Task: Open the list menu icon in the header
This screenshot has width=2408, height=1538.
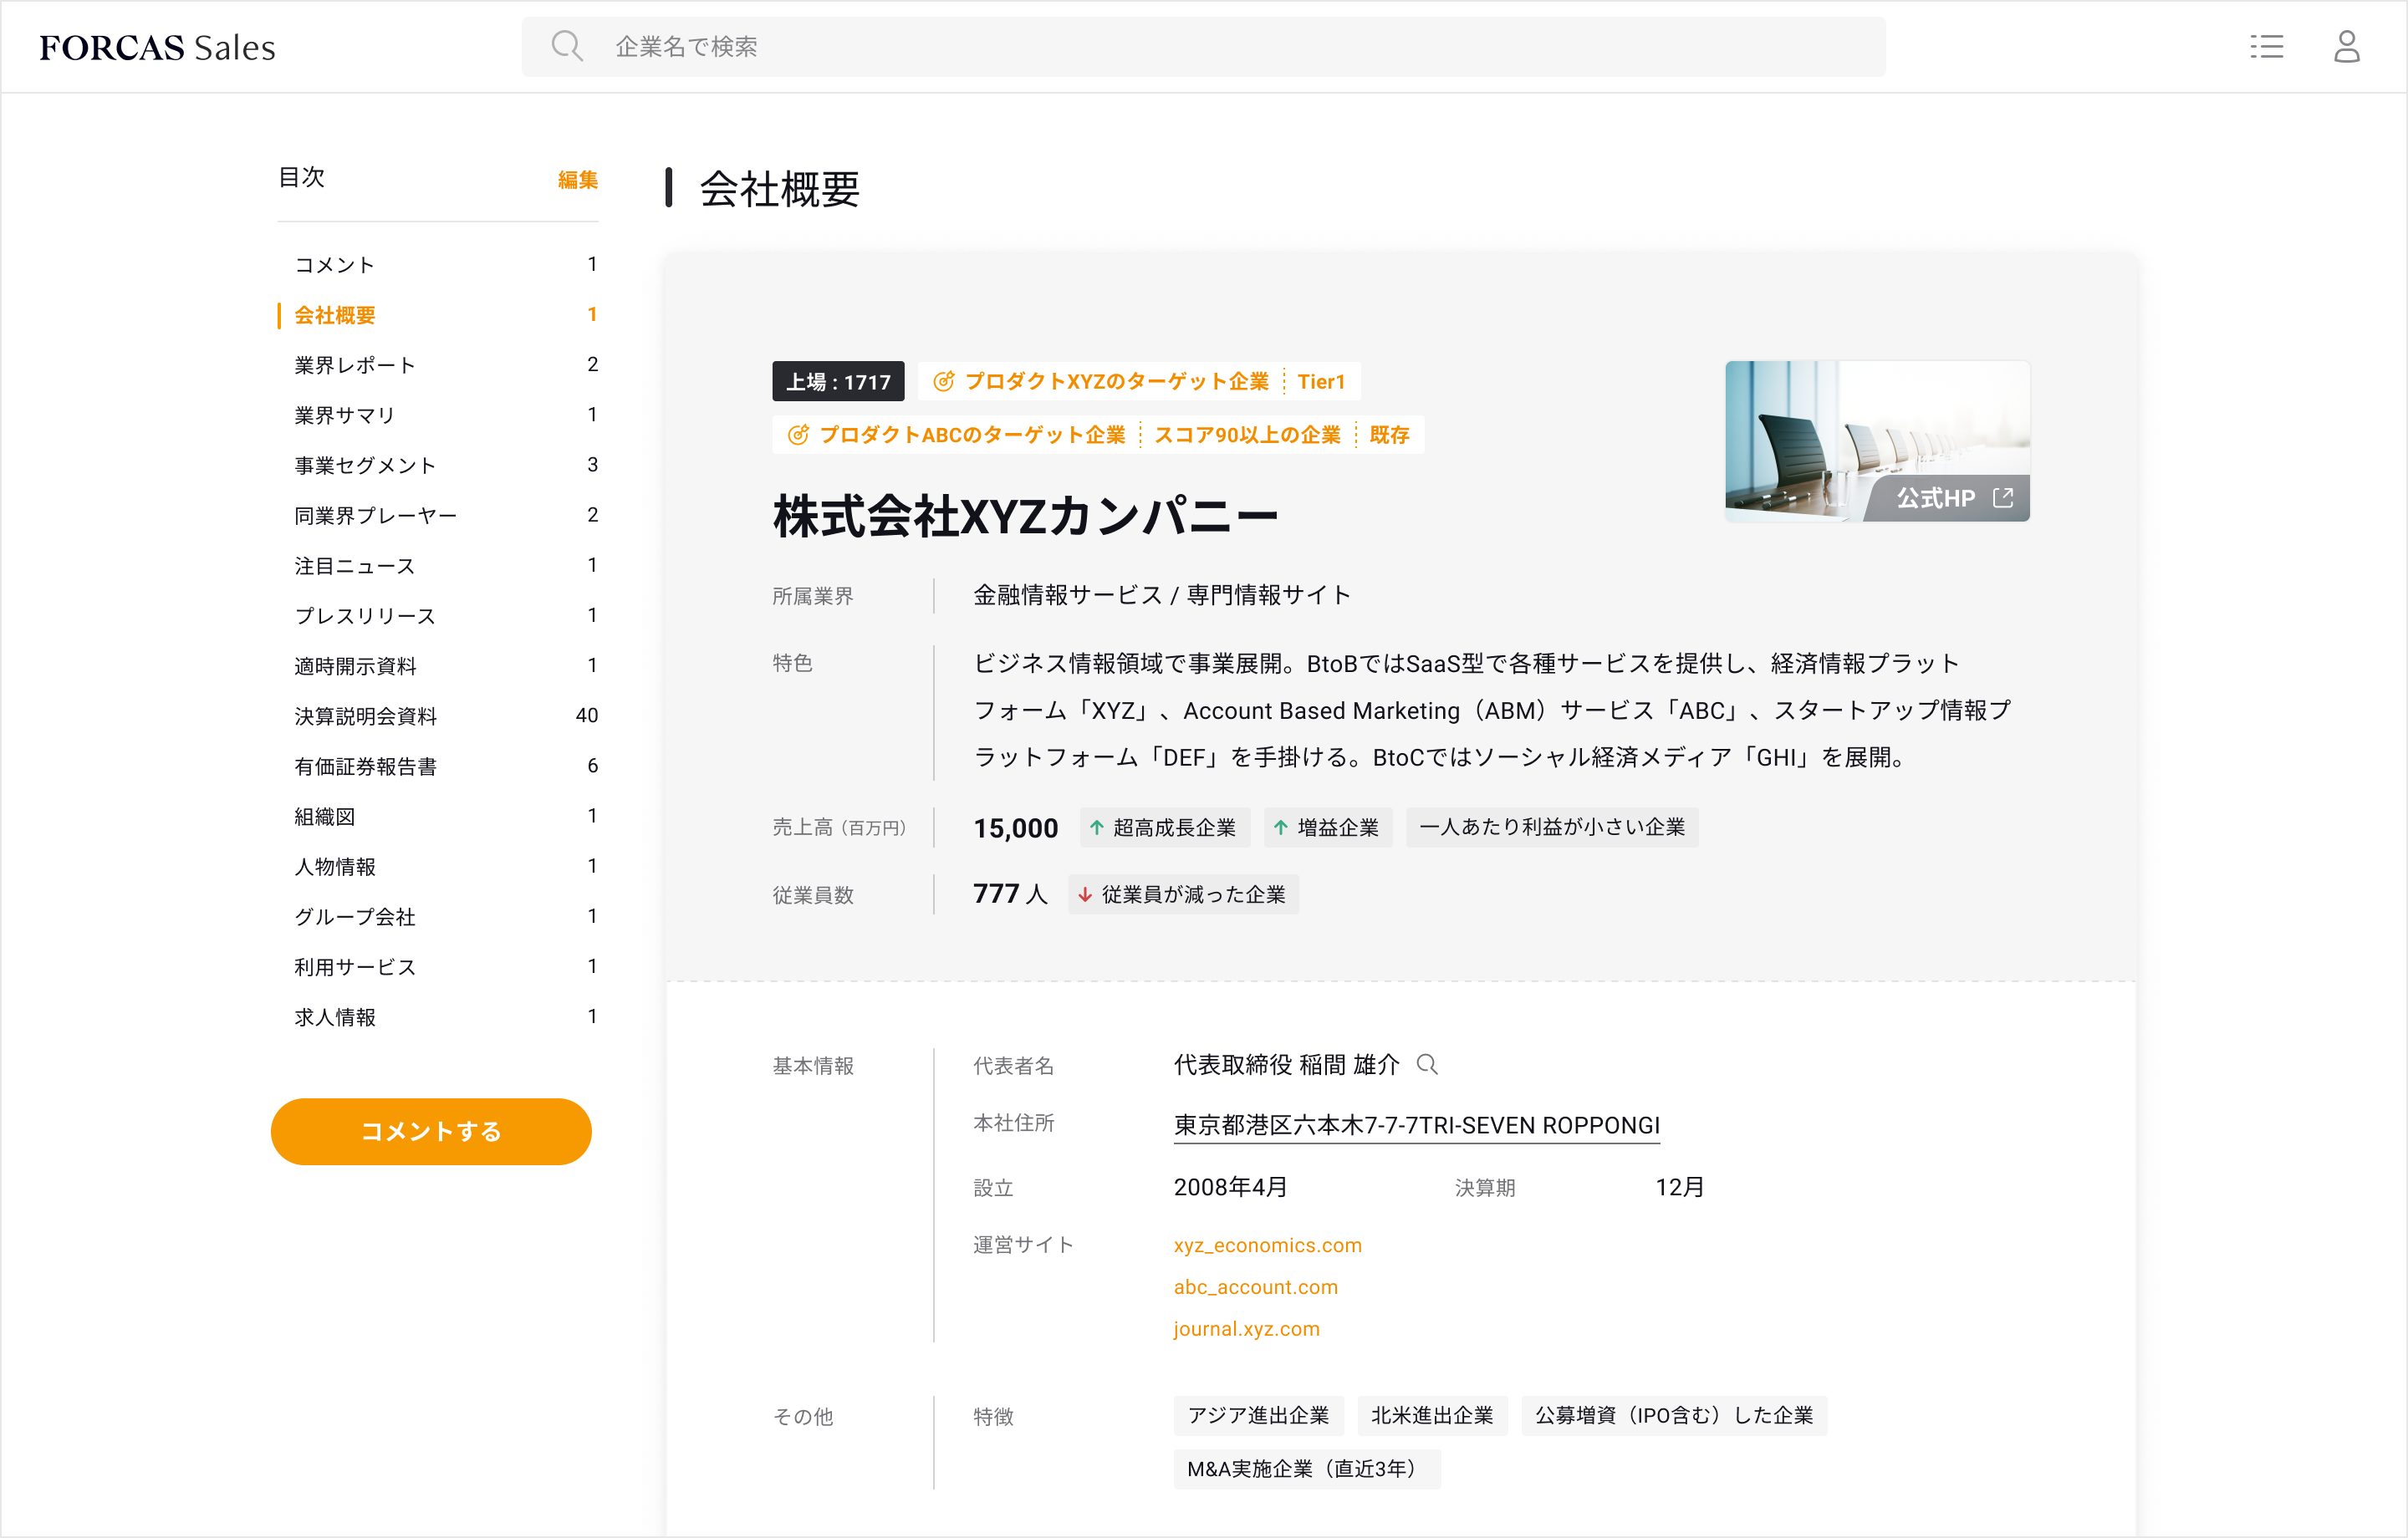Action: tap(2266, 46)
